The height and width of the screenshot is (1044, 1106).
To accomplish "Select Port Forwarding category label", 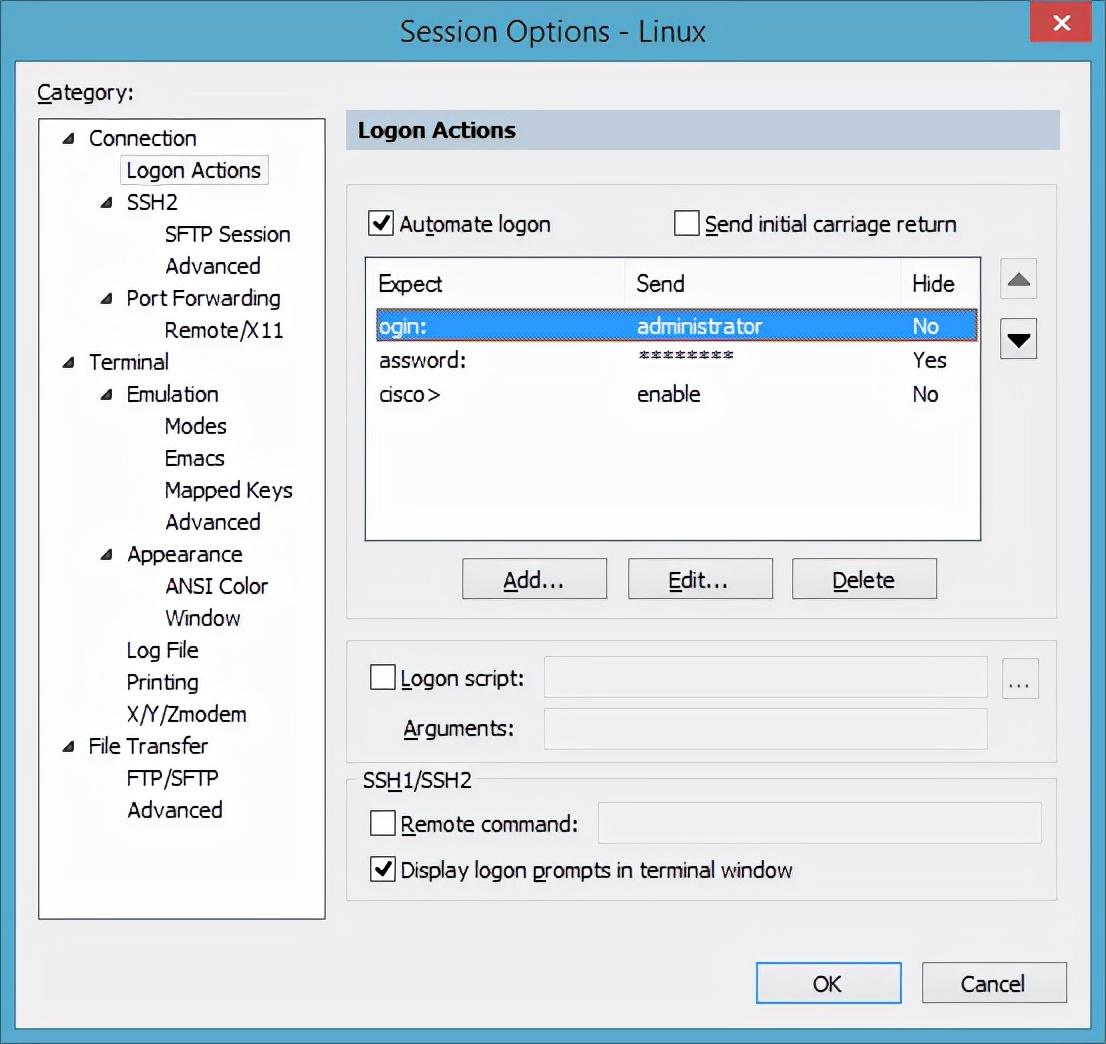I will point(203,298).
